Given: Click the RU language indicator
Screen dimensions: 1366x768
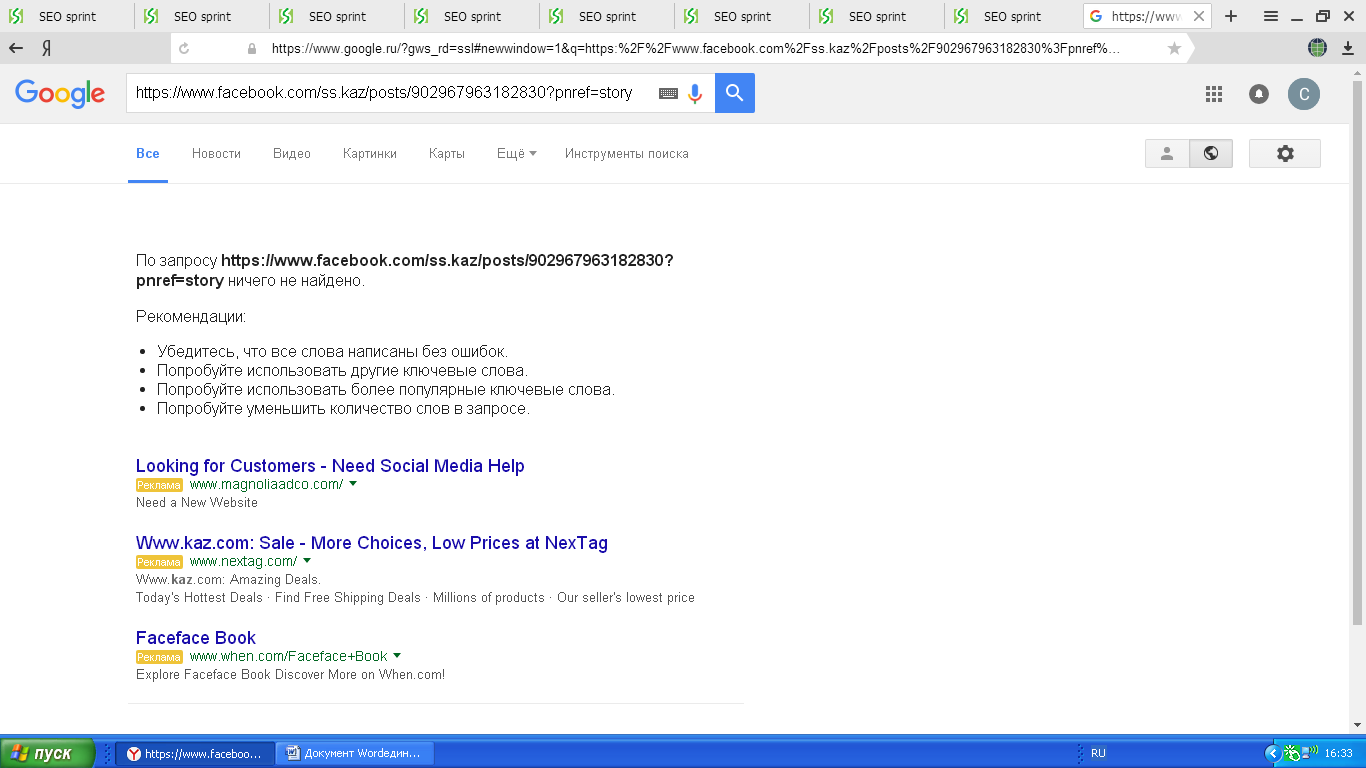Looking at the screenshot, I should point(1098,753).
